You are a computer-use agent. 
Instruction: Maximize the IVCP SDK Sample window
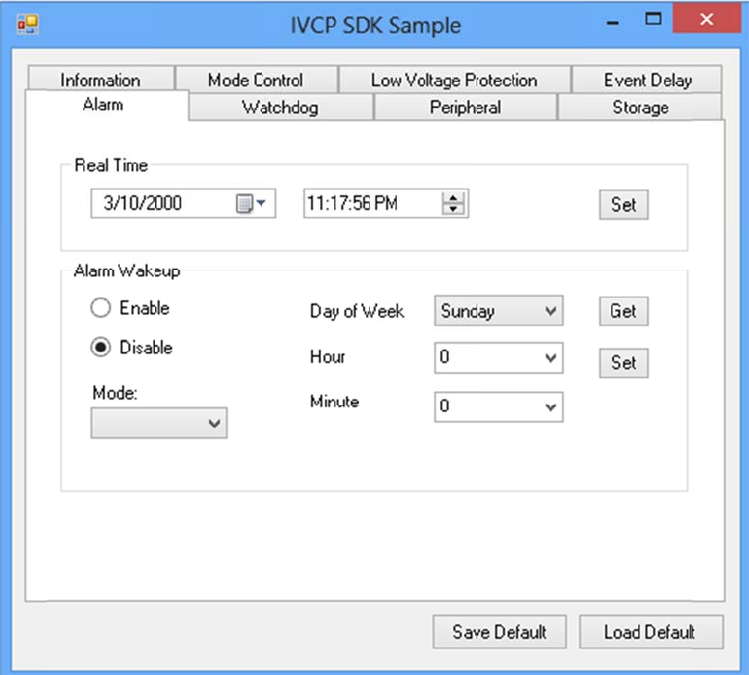[x=653, y=19]
